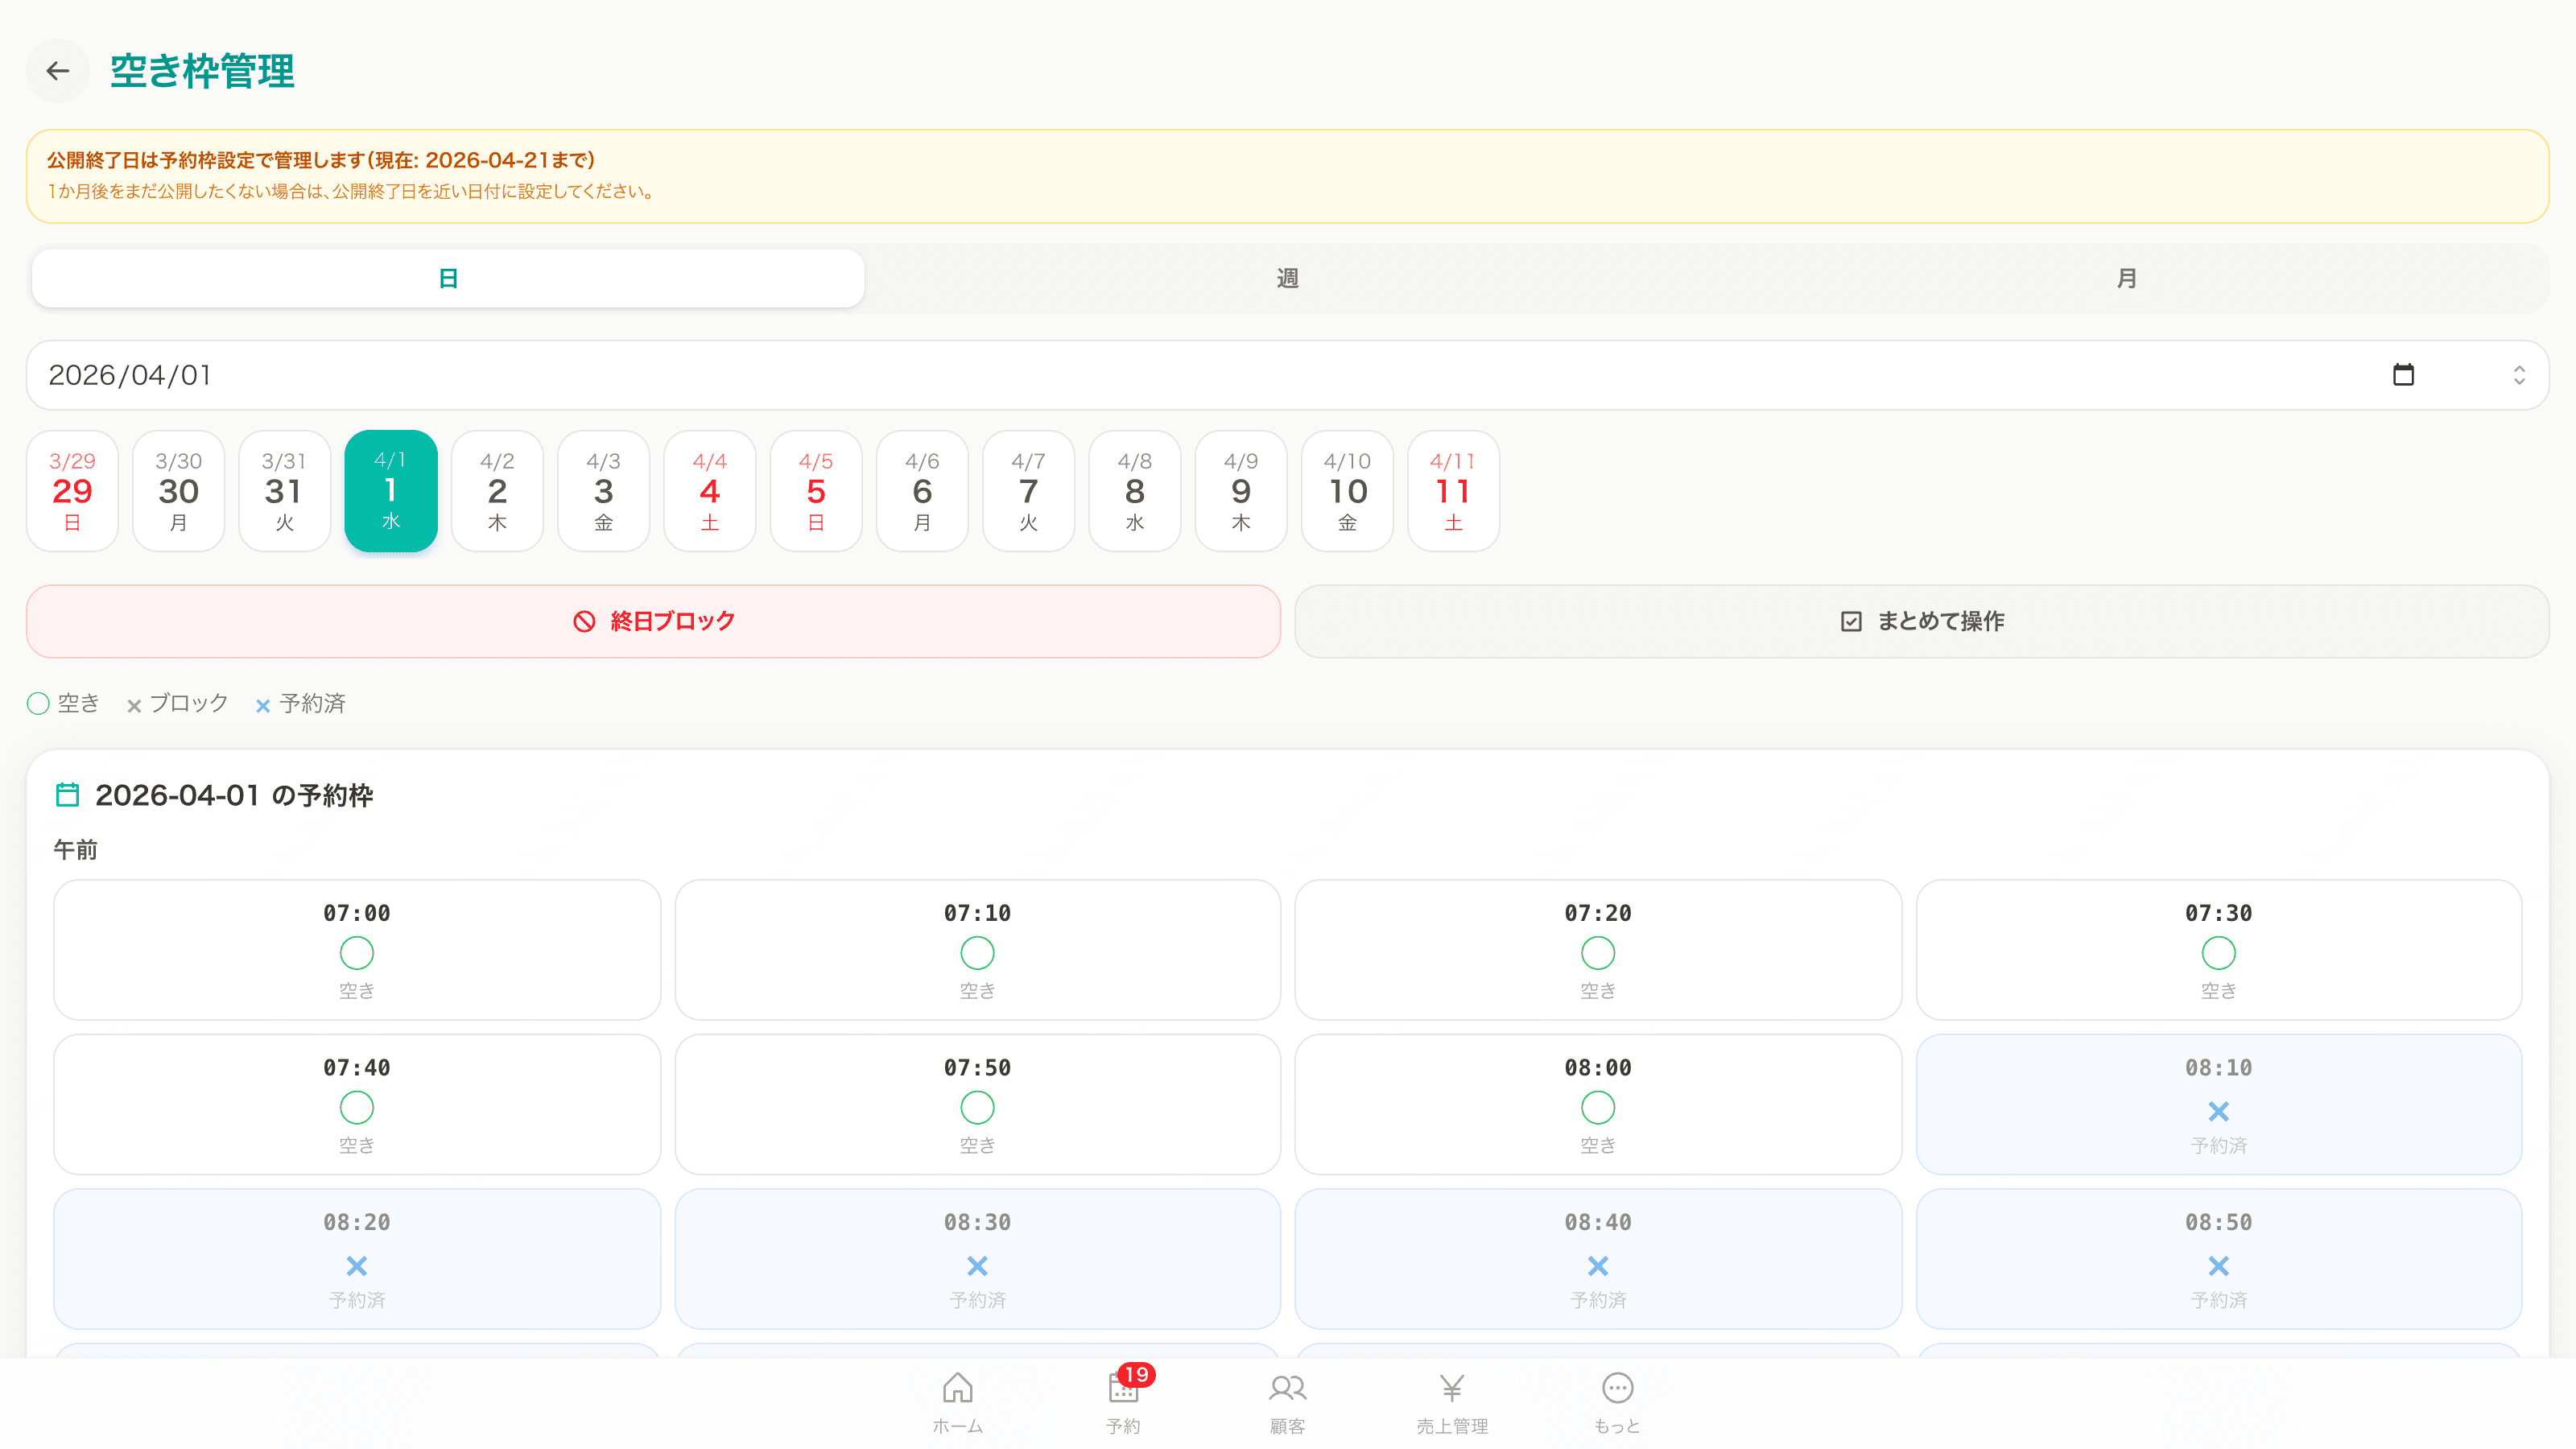Select date 4/11 Saturday chip
The height and width of the screenshot is (1449, 2576).
click(x=1452, y=491)
